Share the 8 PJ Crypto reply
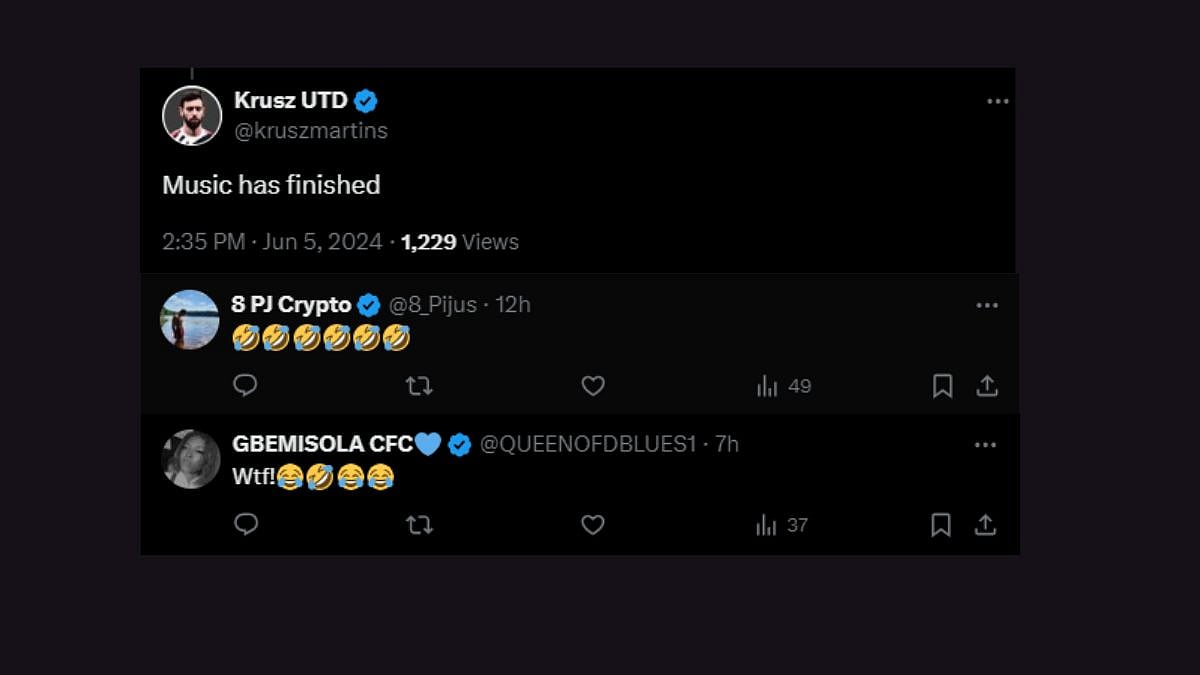 pos(987,386)
